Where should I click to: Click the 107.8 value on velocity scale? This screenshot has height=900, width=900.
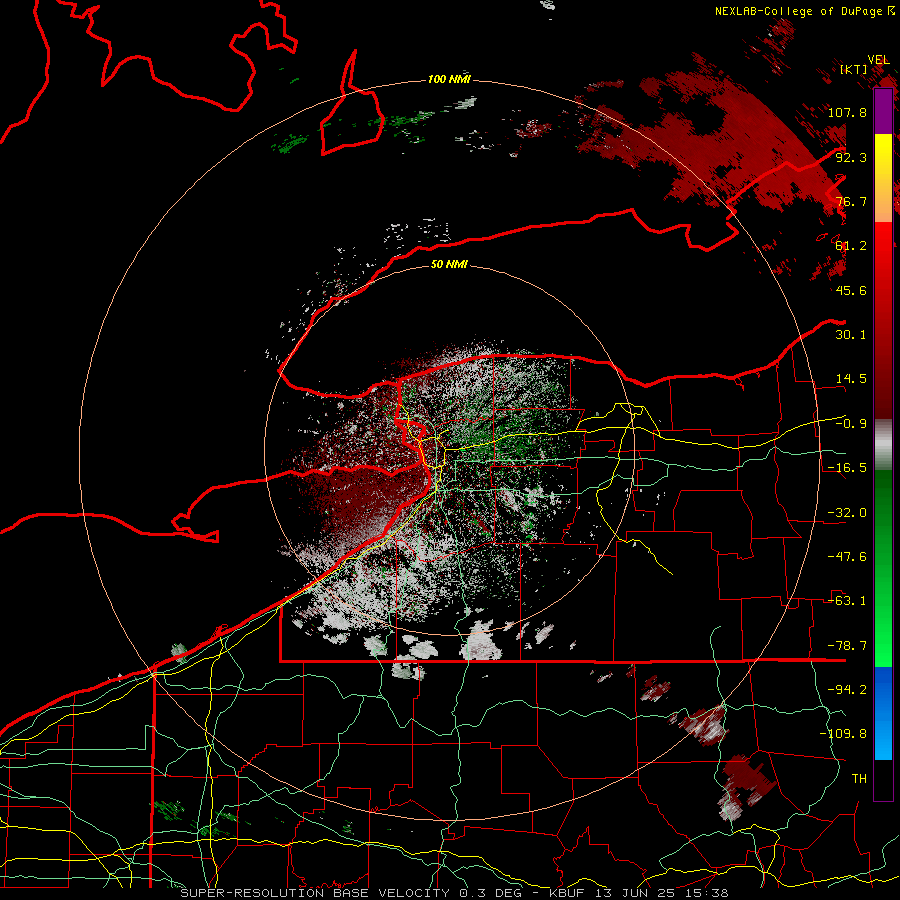[847, 112]
